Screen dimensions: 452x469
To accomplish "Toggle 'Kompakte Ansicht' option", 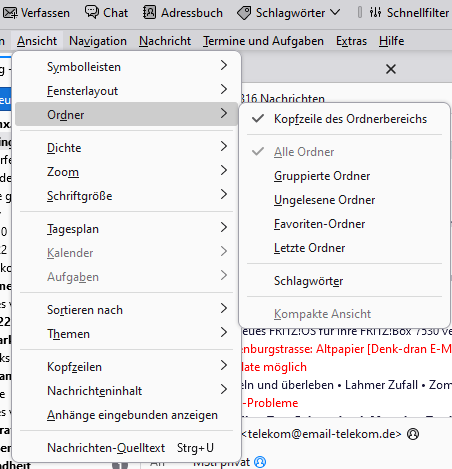I will click(x=345, y=314).
